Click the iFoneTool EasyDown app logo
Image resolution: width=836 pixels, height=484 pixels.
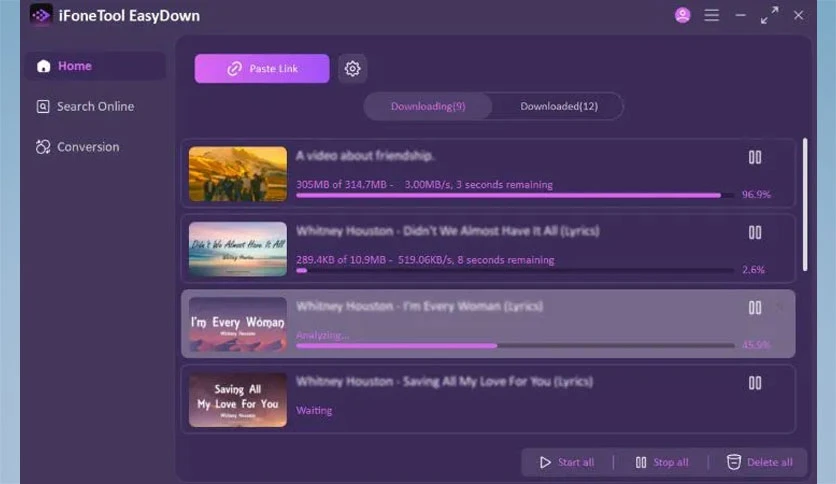pos(41,15)
